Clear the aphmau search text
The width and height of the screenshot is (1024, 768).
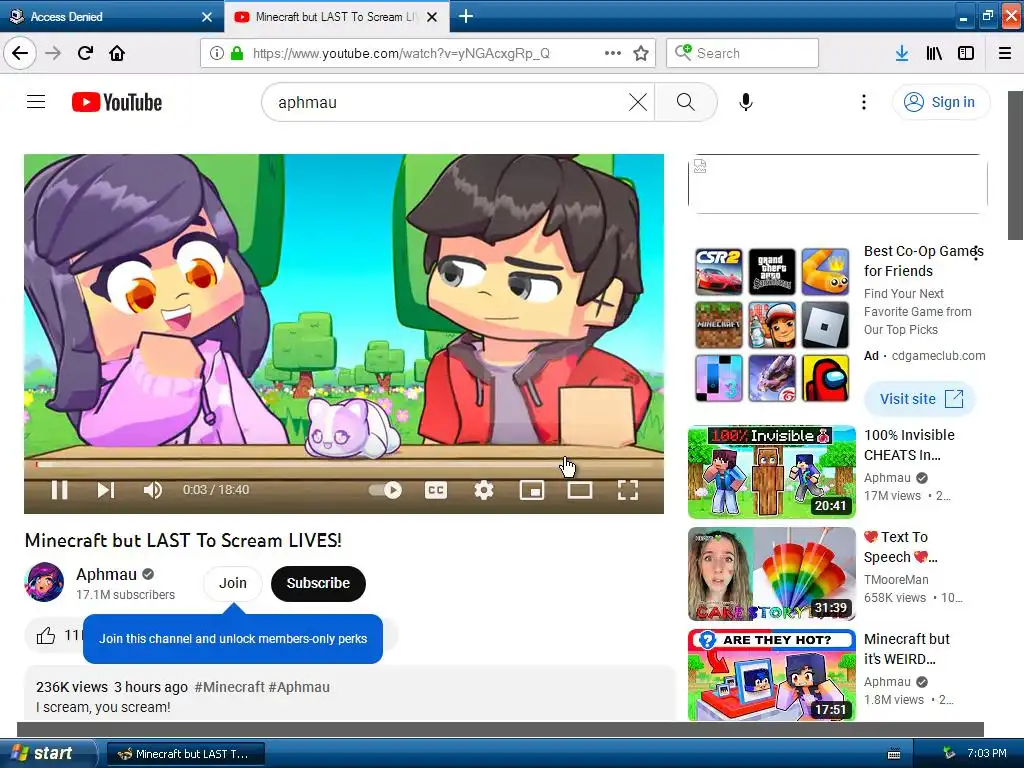click(x=638, y=102)
